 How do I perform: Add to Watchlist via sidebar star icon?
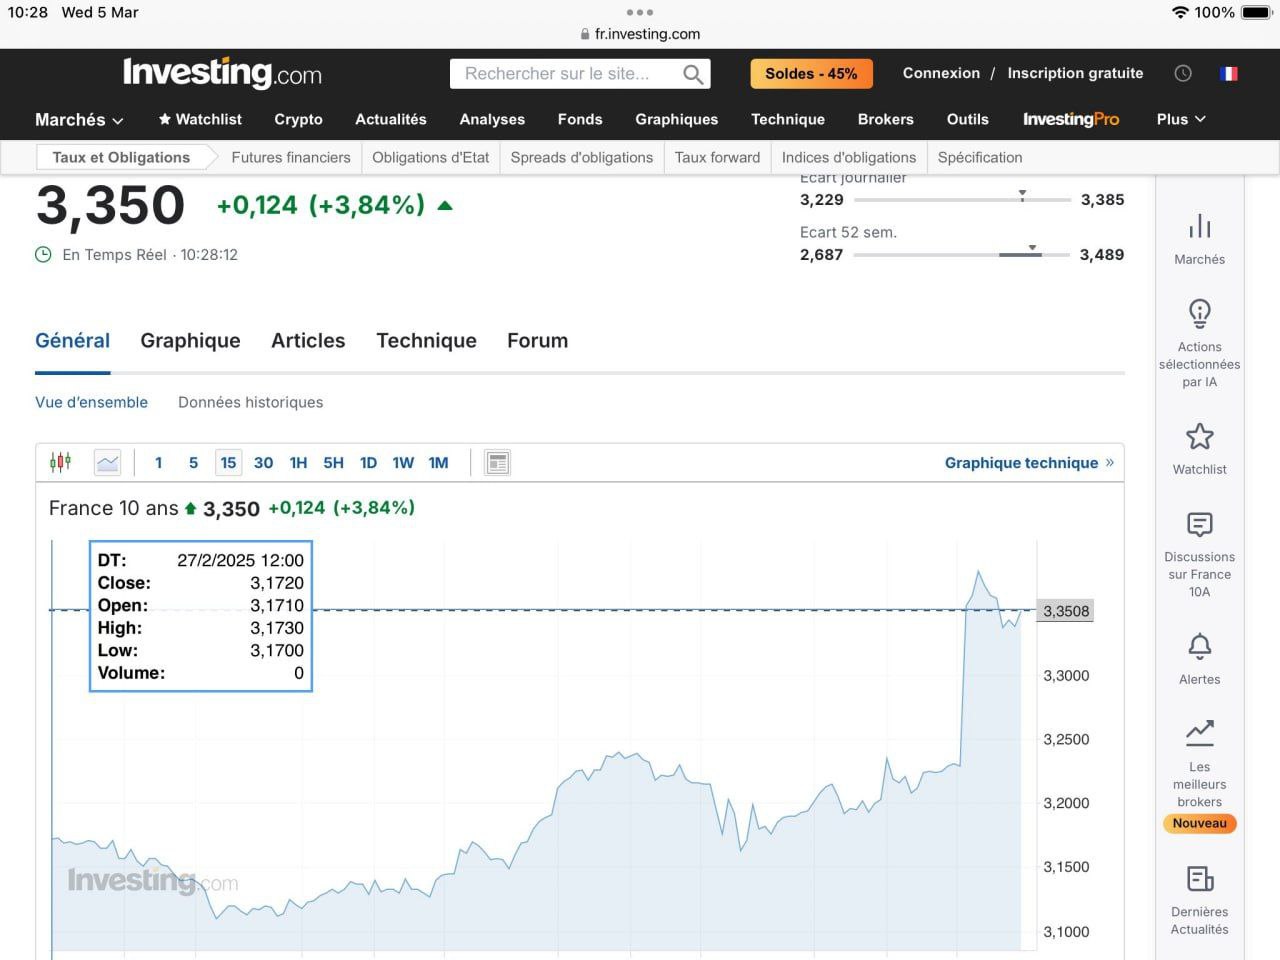pos(1199,437)
